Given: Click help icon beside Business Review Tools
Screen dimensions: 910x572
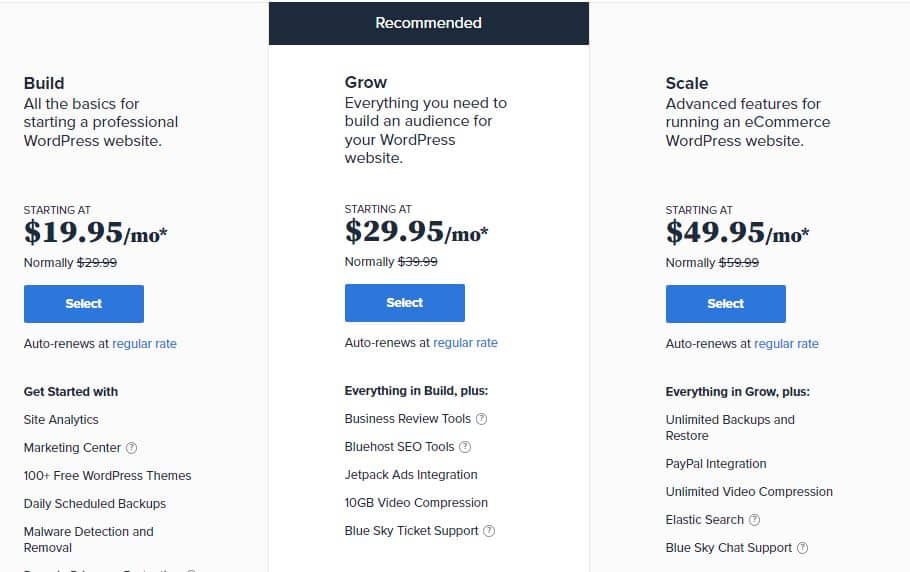Looking at the screenshot, I should (x=482, y=419).
